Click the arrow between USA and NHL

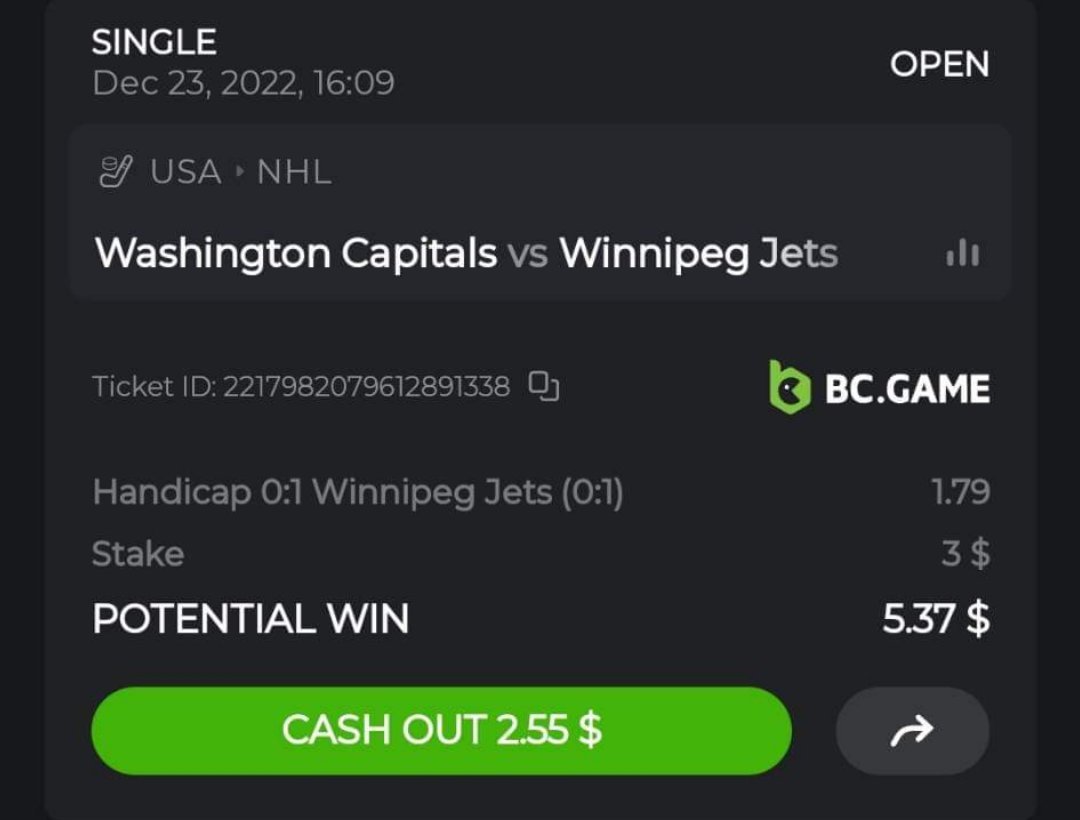click(239, 172)
